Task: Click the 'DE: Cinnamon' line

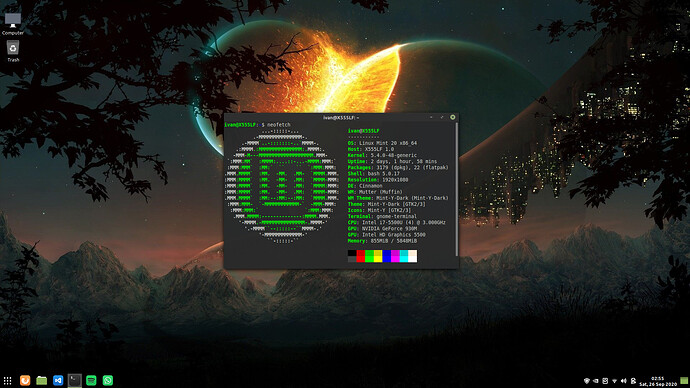Action: click(x=365, y=186)
